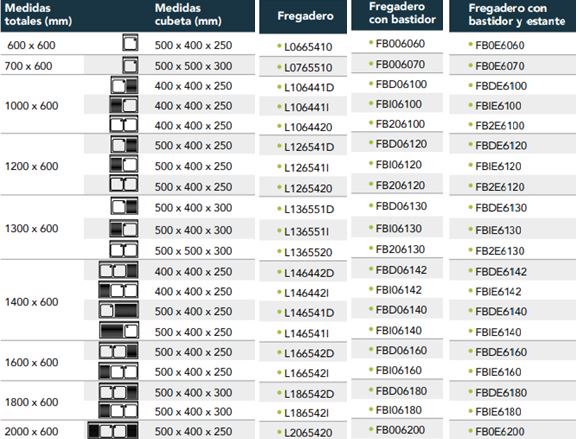Click reference code L0665410
Viewport: 580px width, 439px height.
click(x=308, y=47)
